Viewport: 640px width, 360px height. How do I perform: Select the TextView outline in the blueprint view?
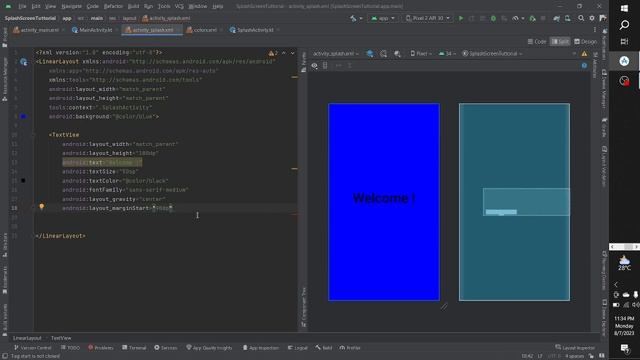point(526,202)
